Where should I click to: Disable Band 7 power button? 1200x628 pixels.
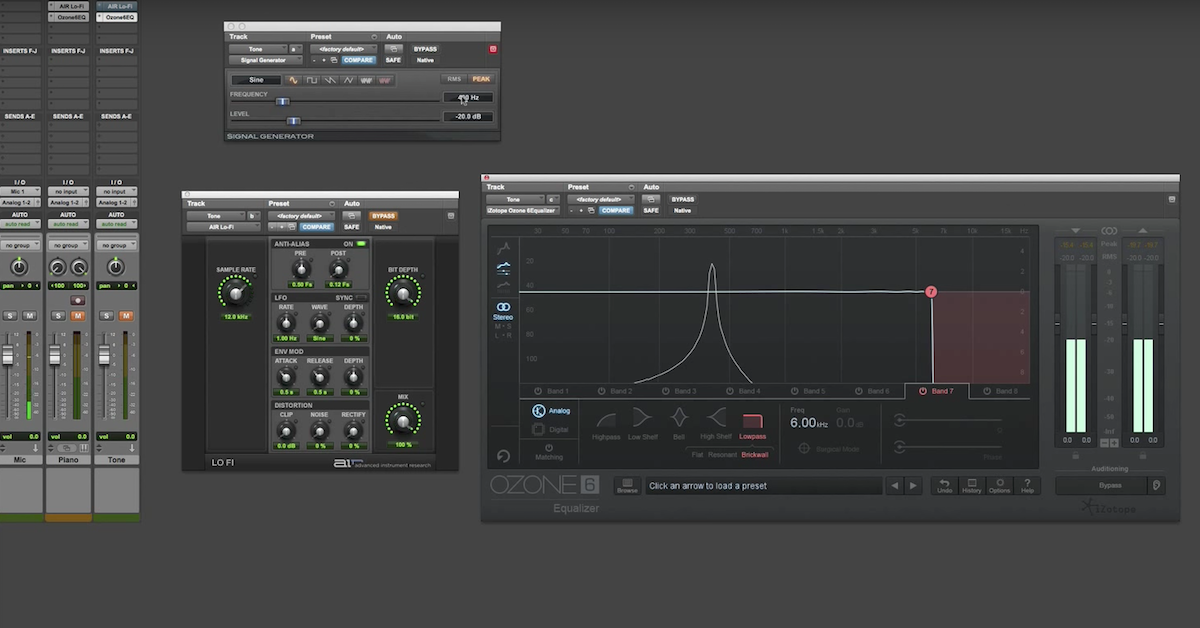[x=922, y=391]
